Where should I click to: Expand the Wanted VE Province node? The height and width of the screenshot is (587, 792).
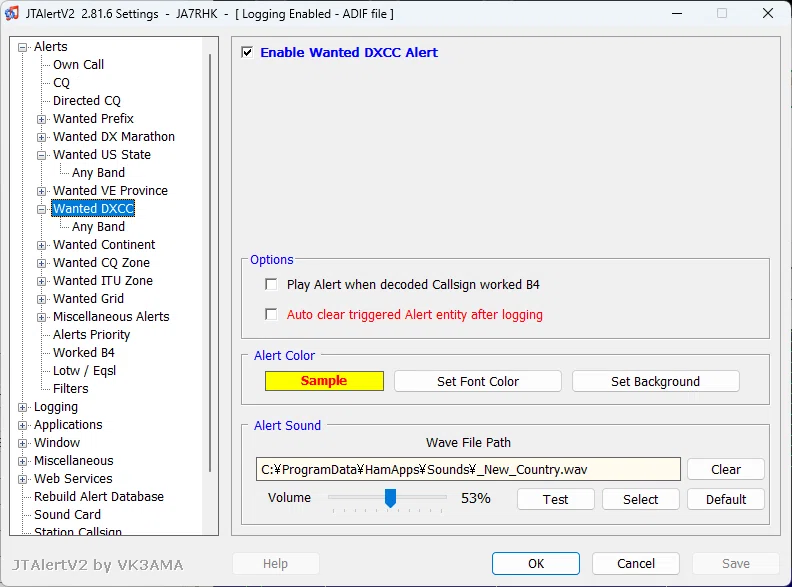tap(41, 191)
